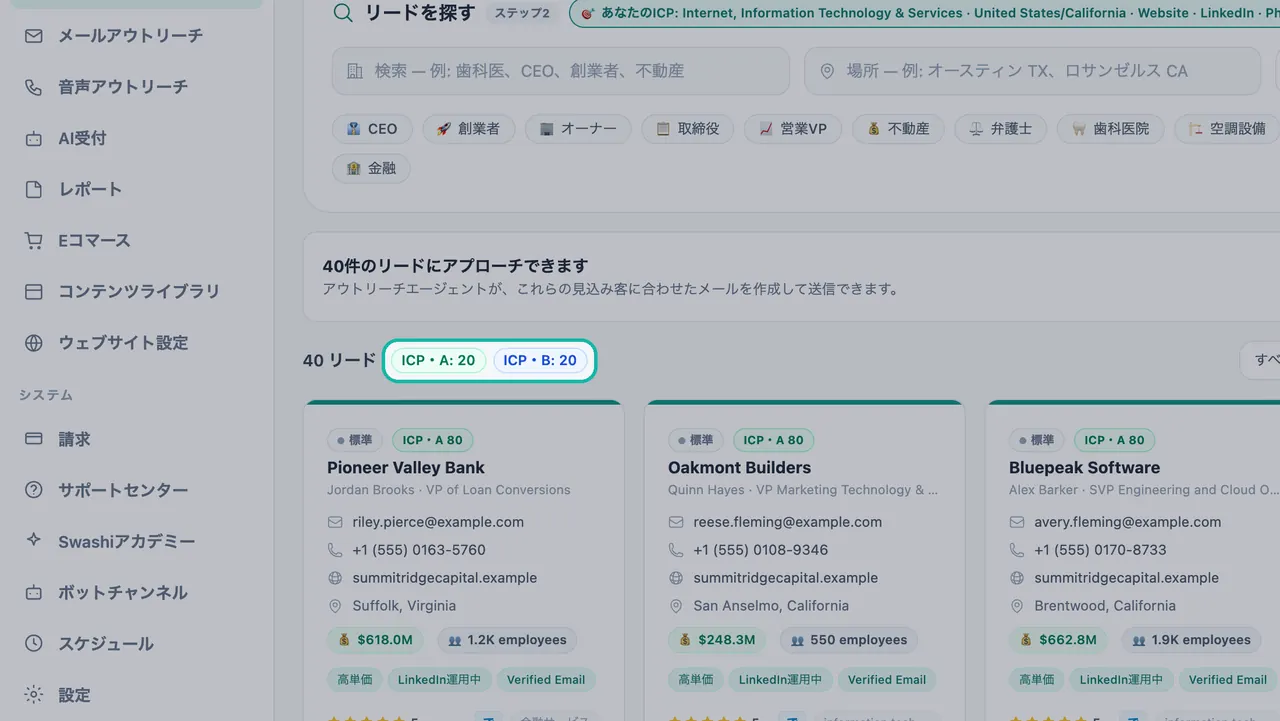
Task: Focus the 検索 keyword input field
Action: [x=560, y=71]
